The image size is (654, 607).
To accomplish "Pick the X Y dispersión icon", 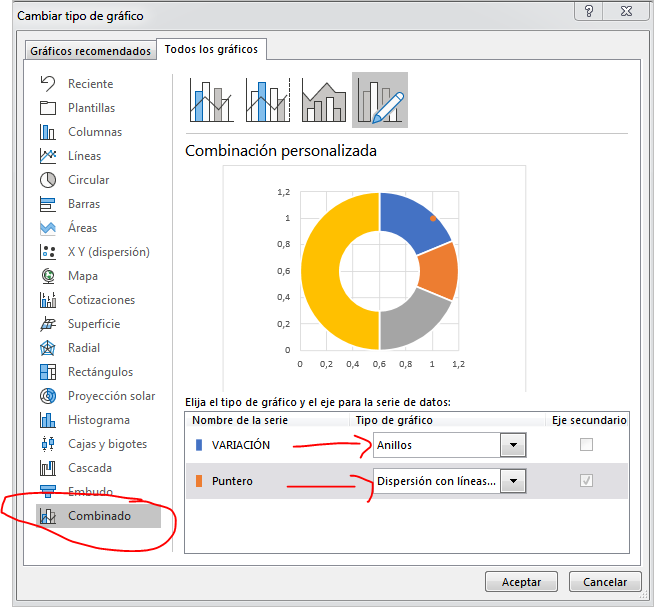I will [x=48, y=252].
